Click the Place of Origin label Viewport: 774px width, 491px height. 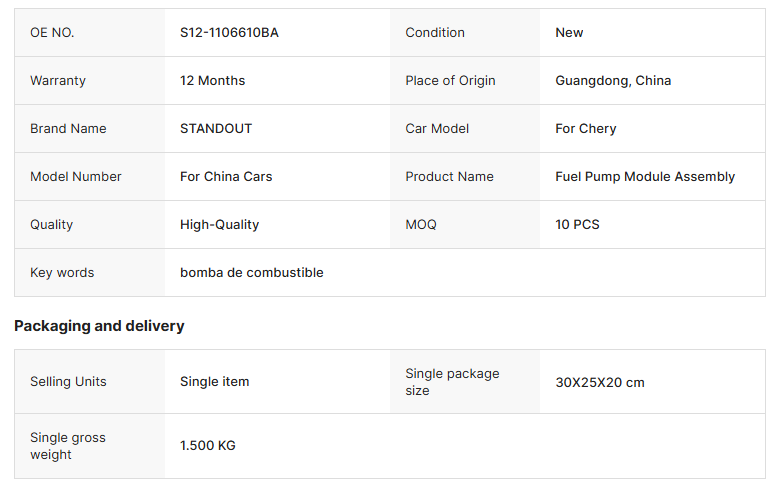click(x=450, y=80)
